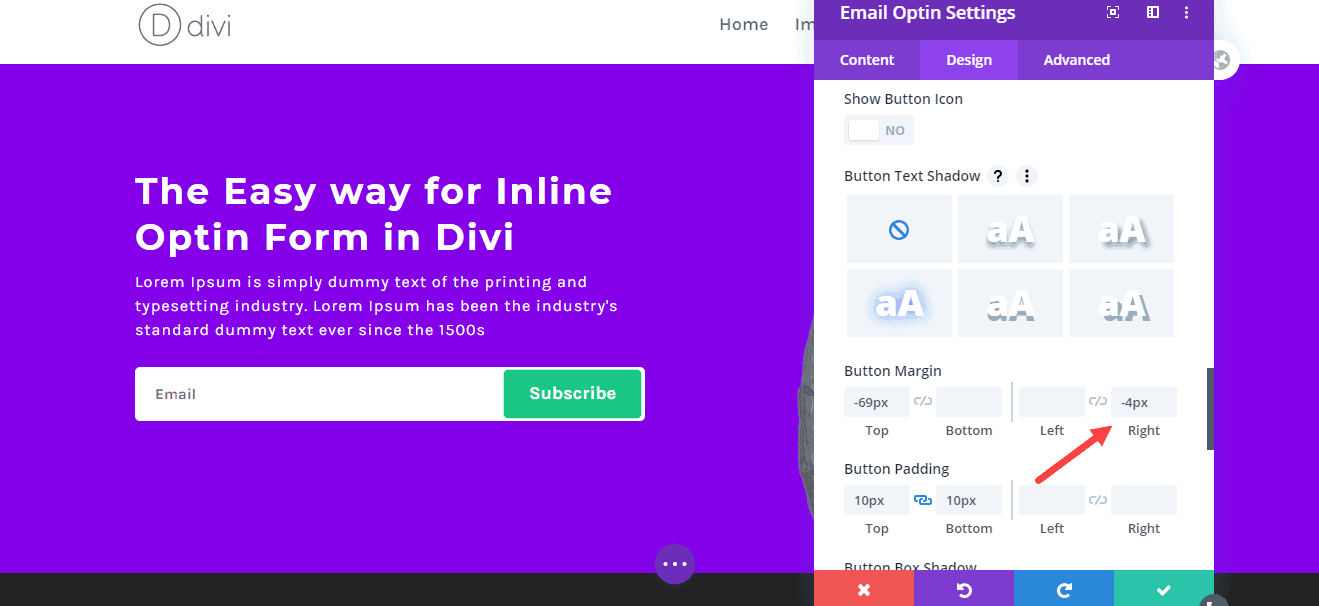Unlink Button Padding top and bottom values
Screen dimensions: 1319x606
(x=923, y=500)
